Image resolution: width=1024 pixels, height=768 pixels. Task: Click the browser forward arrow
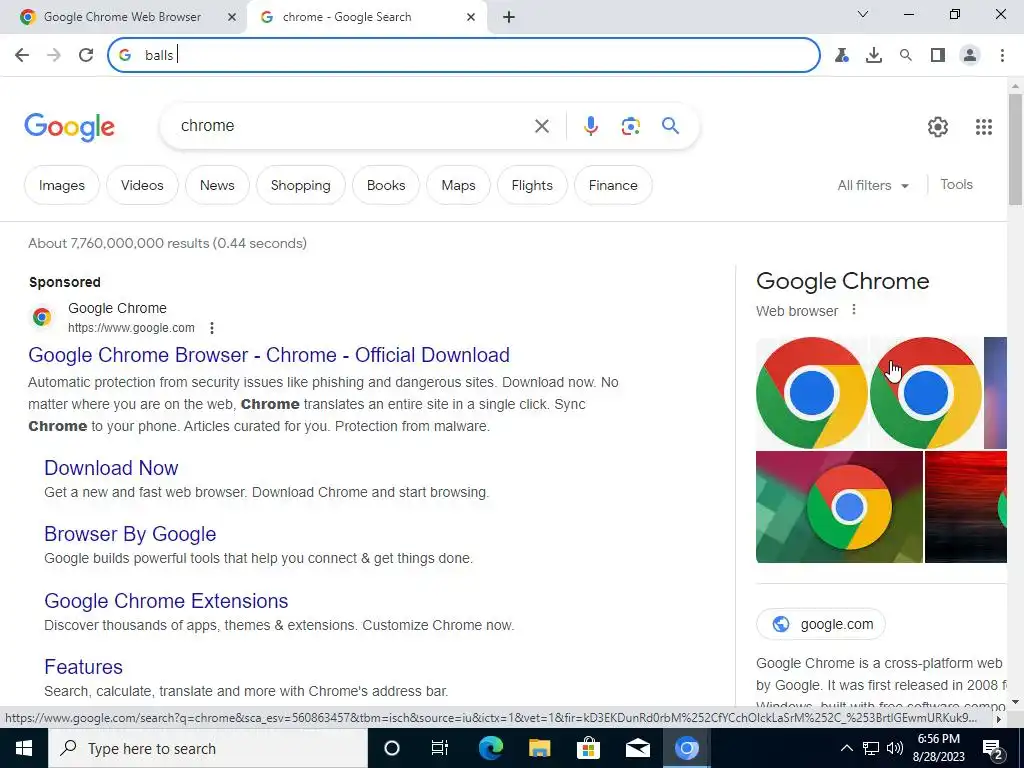click(54, 55)
